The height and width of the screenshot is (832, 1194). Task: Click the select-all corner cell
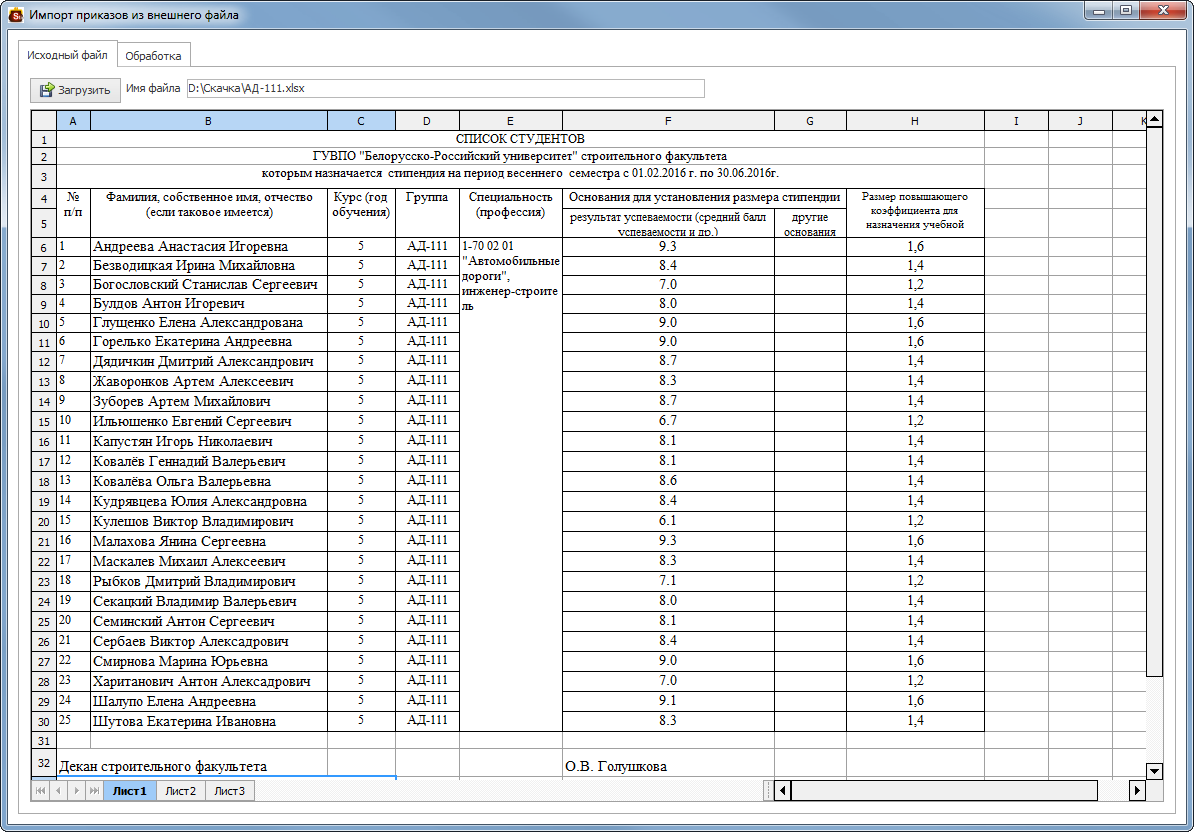click(x=44, y=120)
